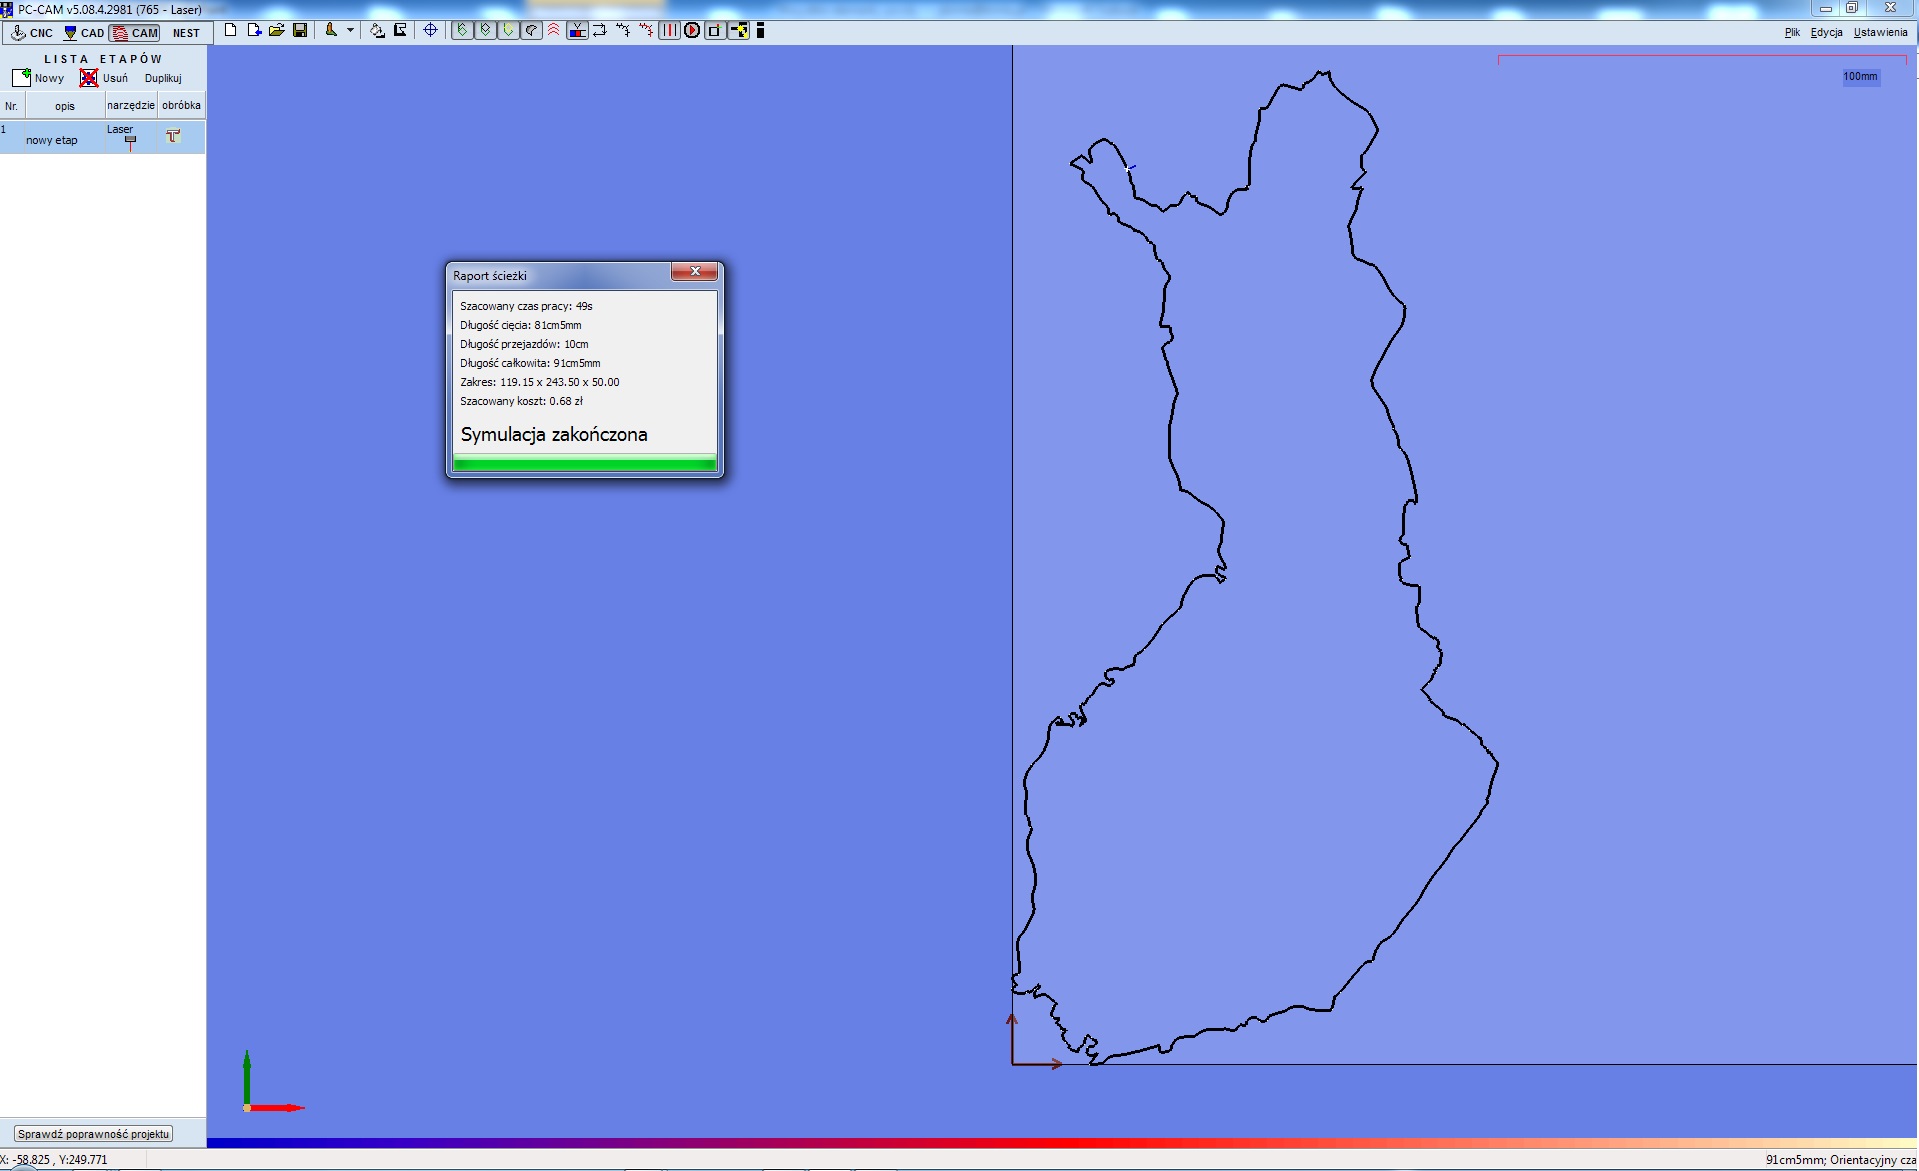Screen dimensions: 1919x1171
Task: Click 'Długość przejazdów: 10cm' text
Action: pyautogui.click(x=524, y=344)
